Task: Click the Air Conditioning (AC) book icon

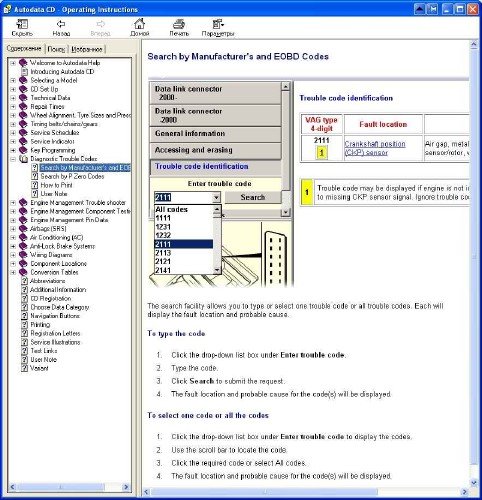Action: coord(23,237)
